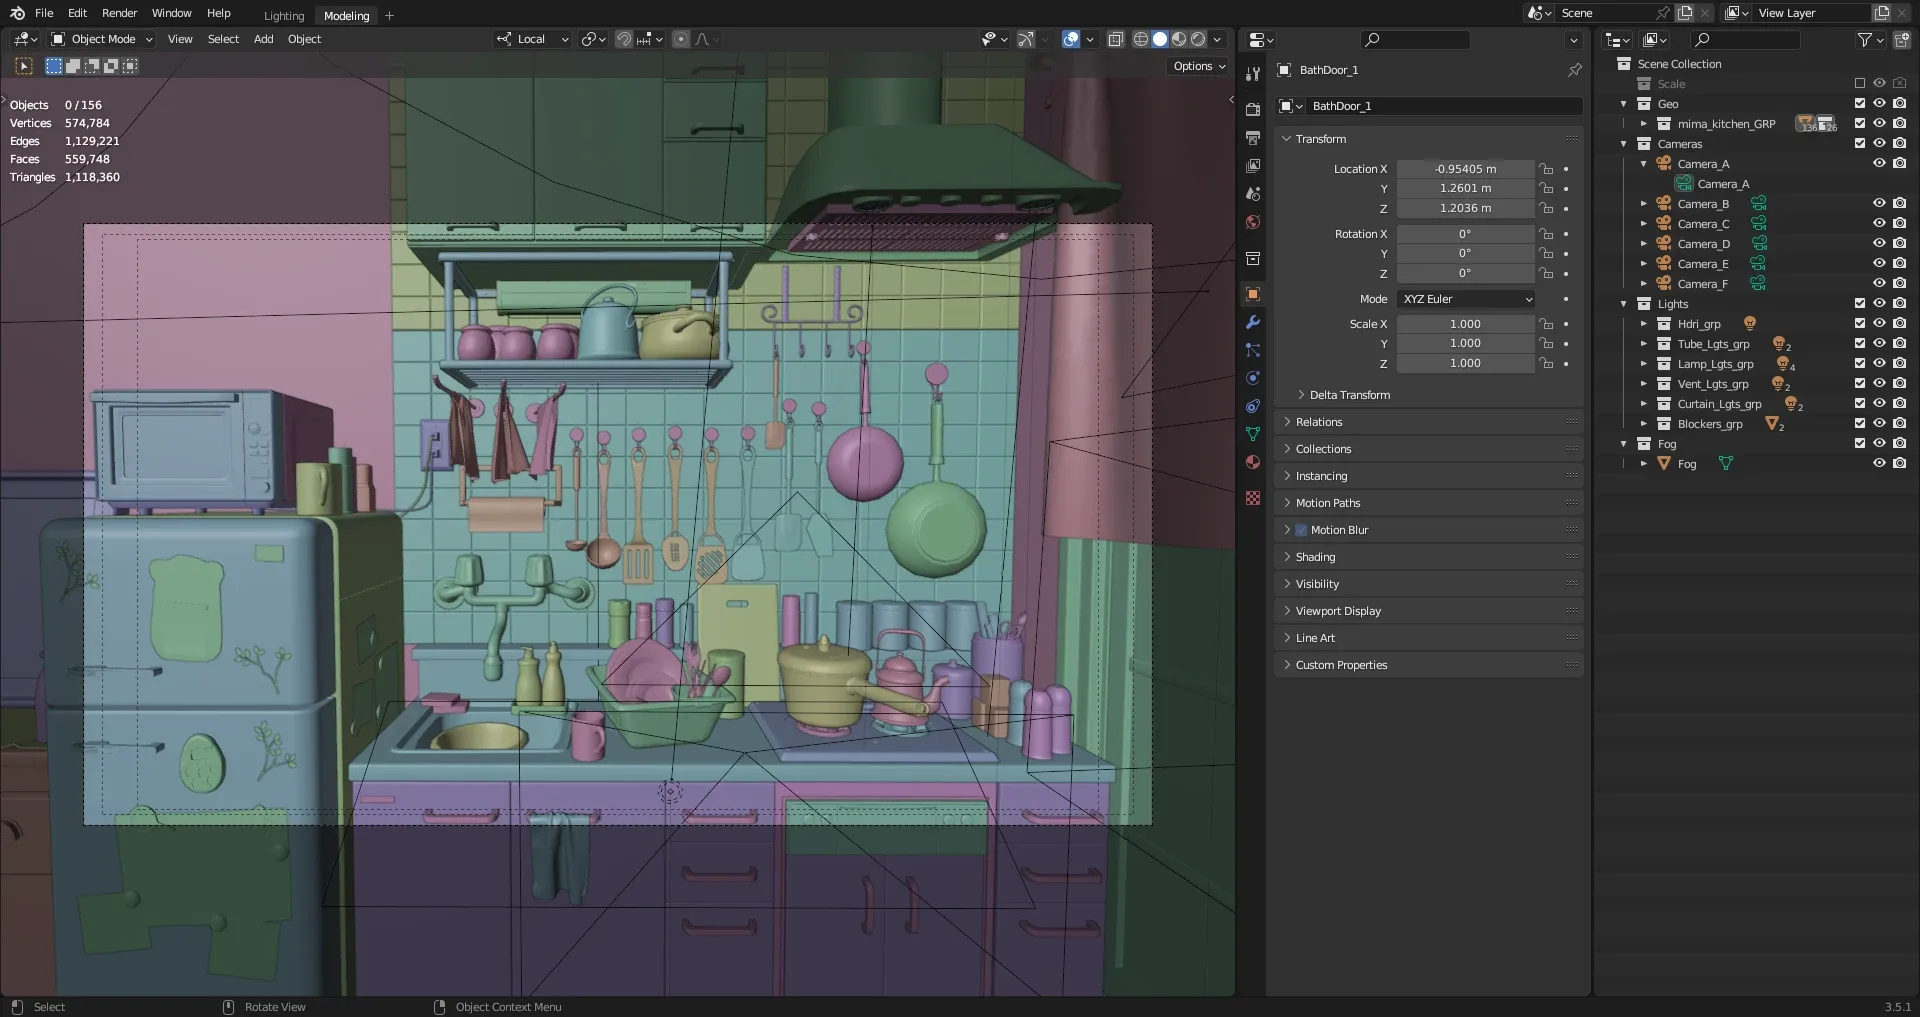Screen dimensions: 1920x1017
Task: Open the Object Constraints properties tab
Action: [x=1253, y=406]
